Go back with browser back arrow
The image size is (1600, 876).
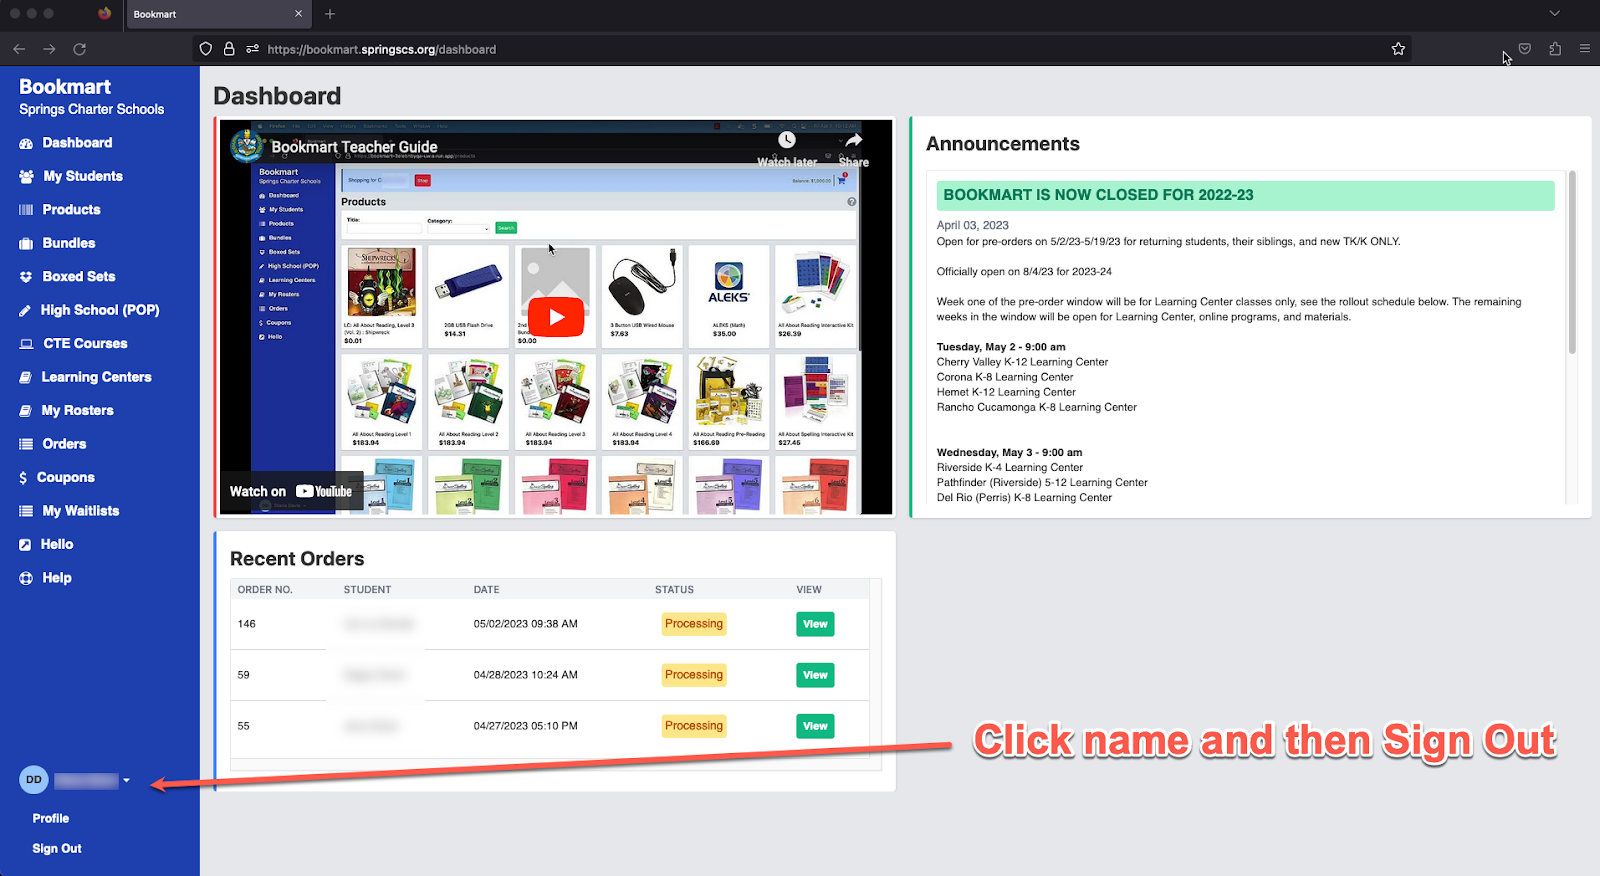pyautogui.click(x=19, y=49)
